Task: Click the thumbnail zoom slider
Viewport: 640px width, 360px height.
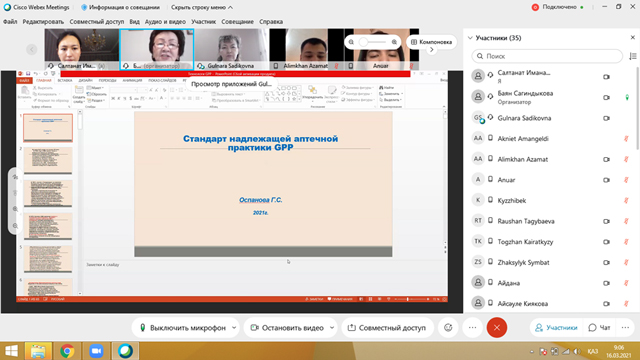Action: [x=373, y=42]
